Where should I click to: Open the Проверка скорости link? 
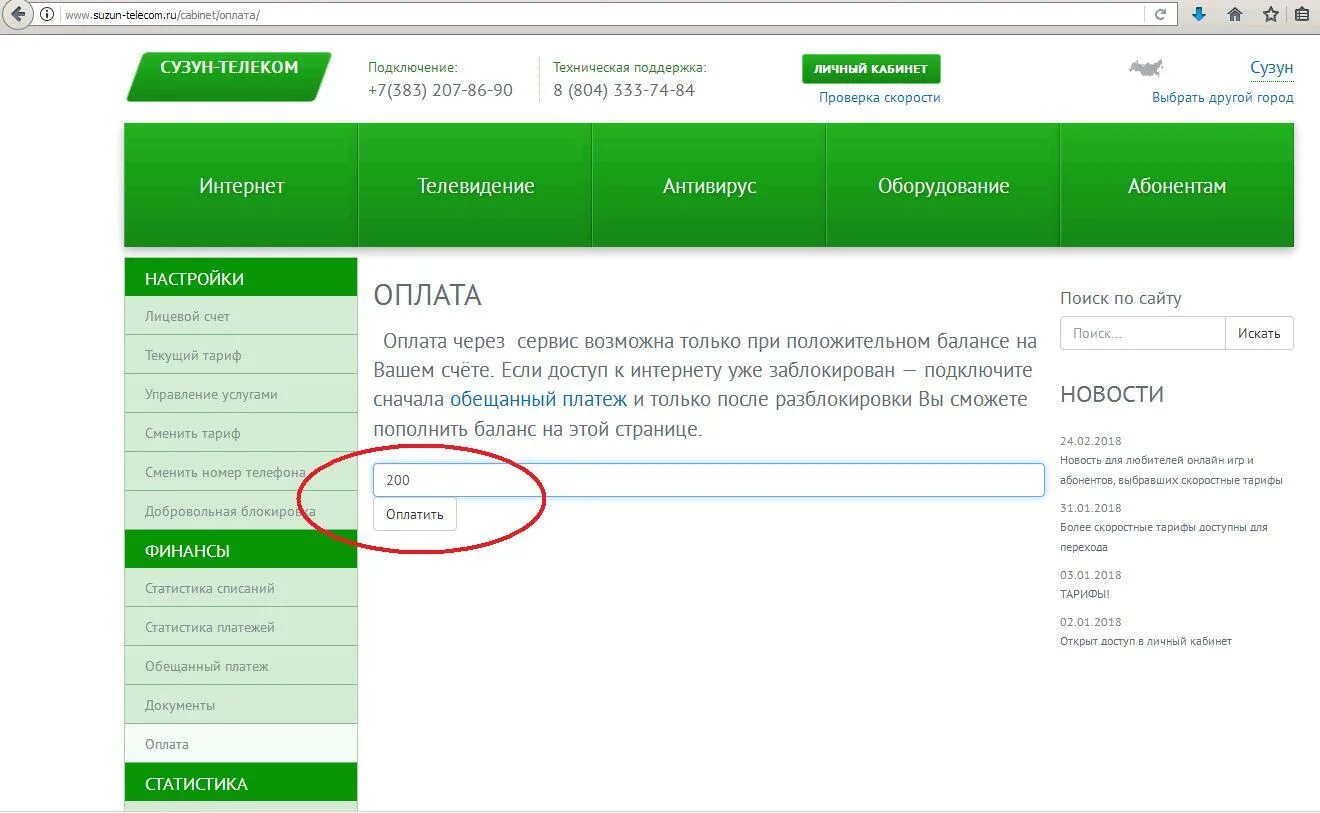(x=880, y=97)
